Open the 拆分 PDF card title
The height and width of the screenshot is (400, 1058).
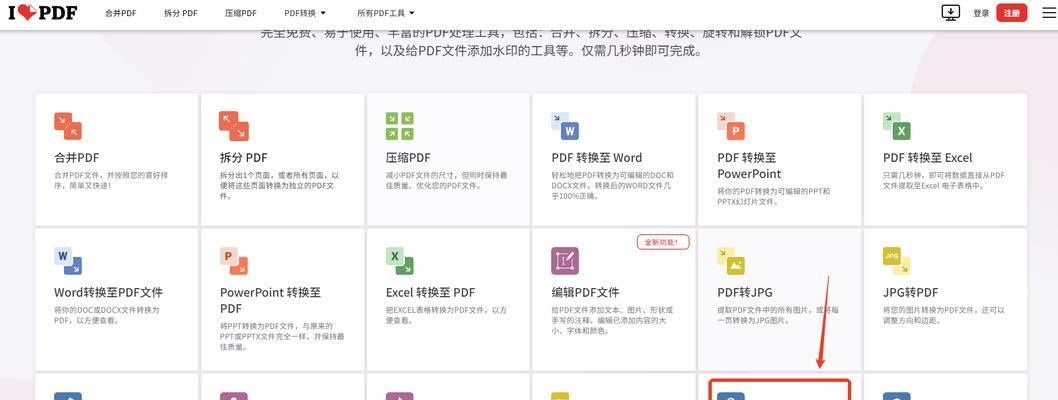coord(244,158)
